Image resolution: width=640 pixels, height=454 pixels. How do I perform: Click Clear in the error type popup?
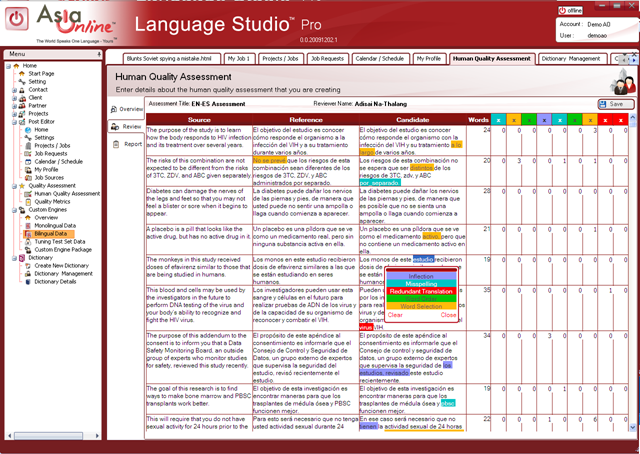point(395,315)
